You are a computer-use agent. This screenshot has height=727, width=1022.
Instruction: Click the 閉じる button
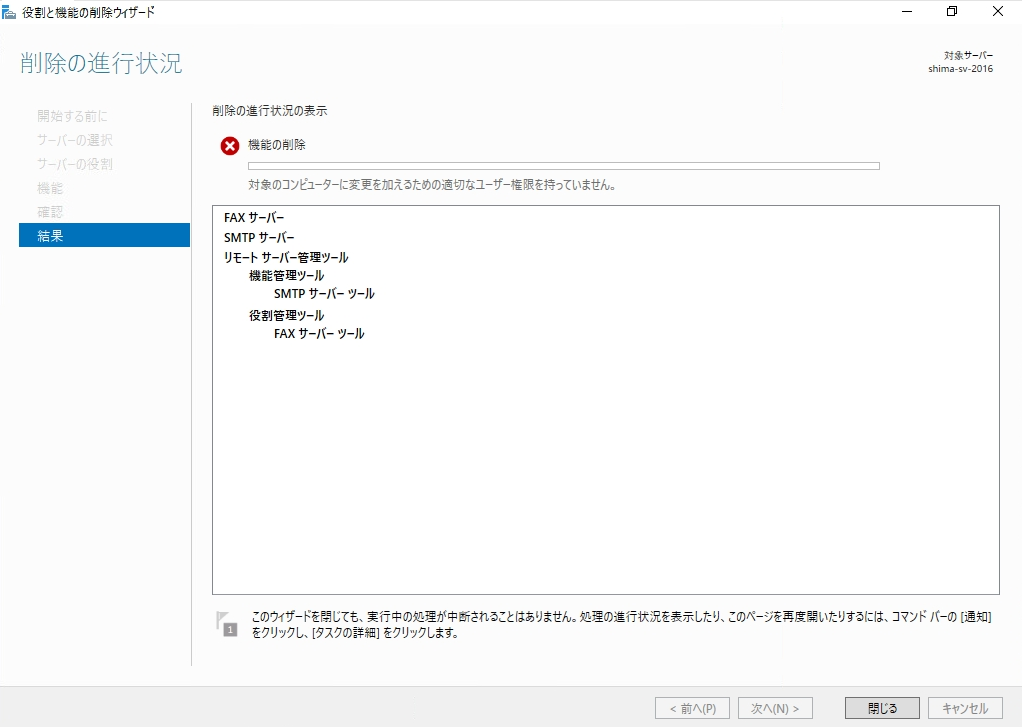coord(881,707)
